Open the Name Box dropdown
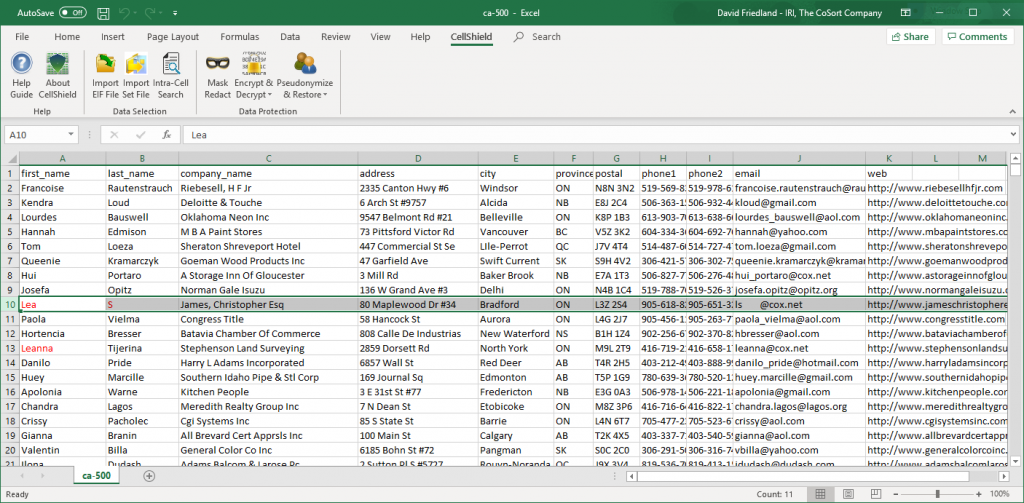The width and height of the screenshot is (1024, 503). point(71,135)
